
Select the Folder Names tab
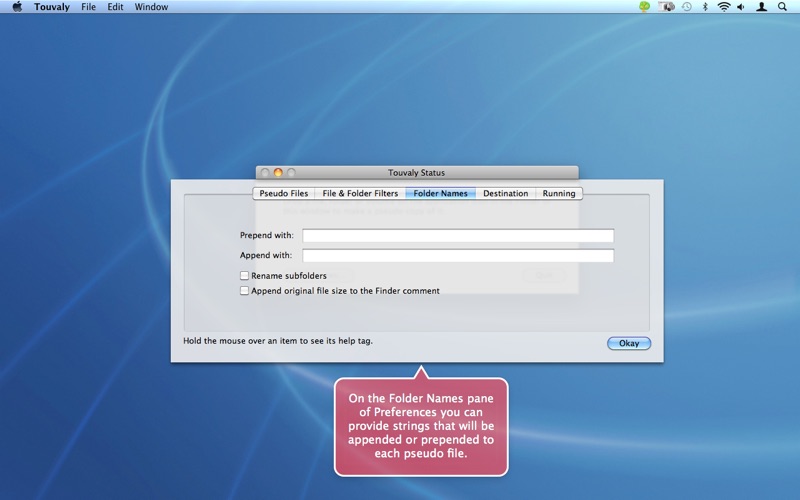click(x=440, y=193)
